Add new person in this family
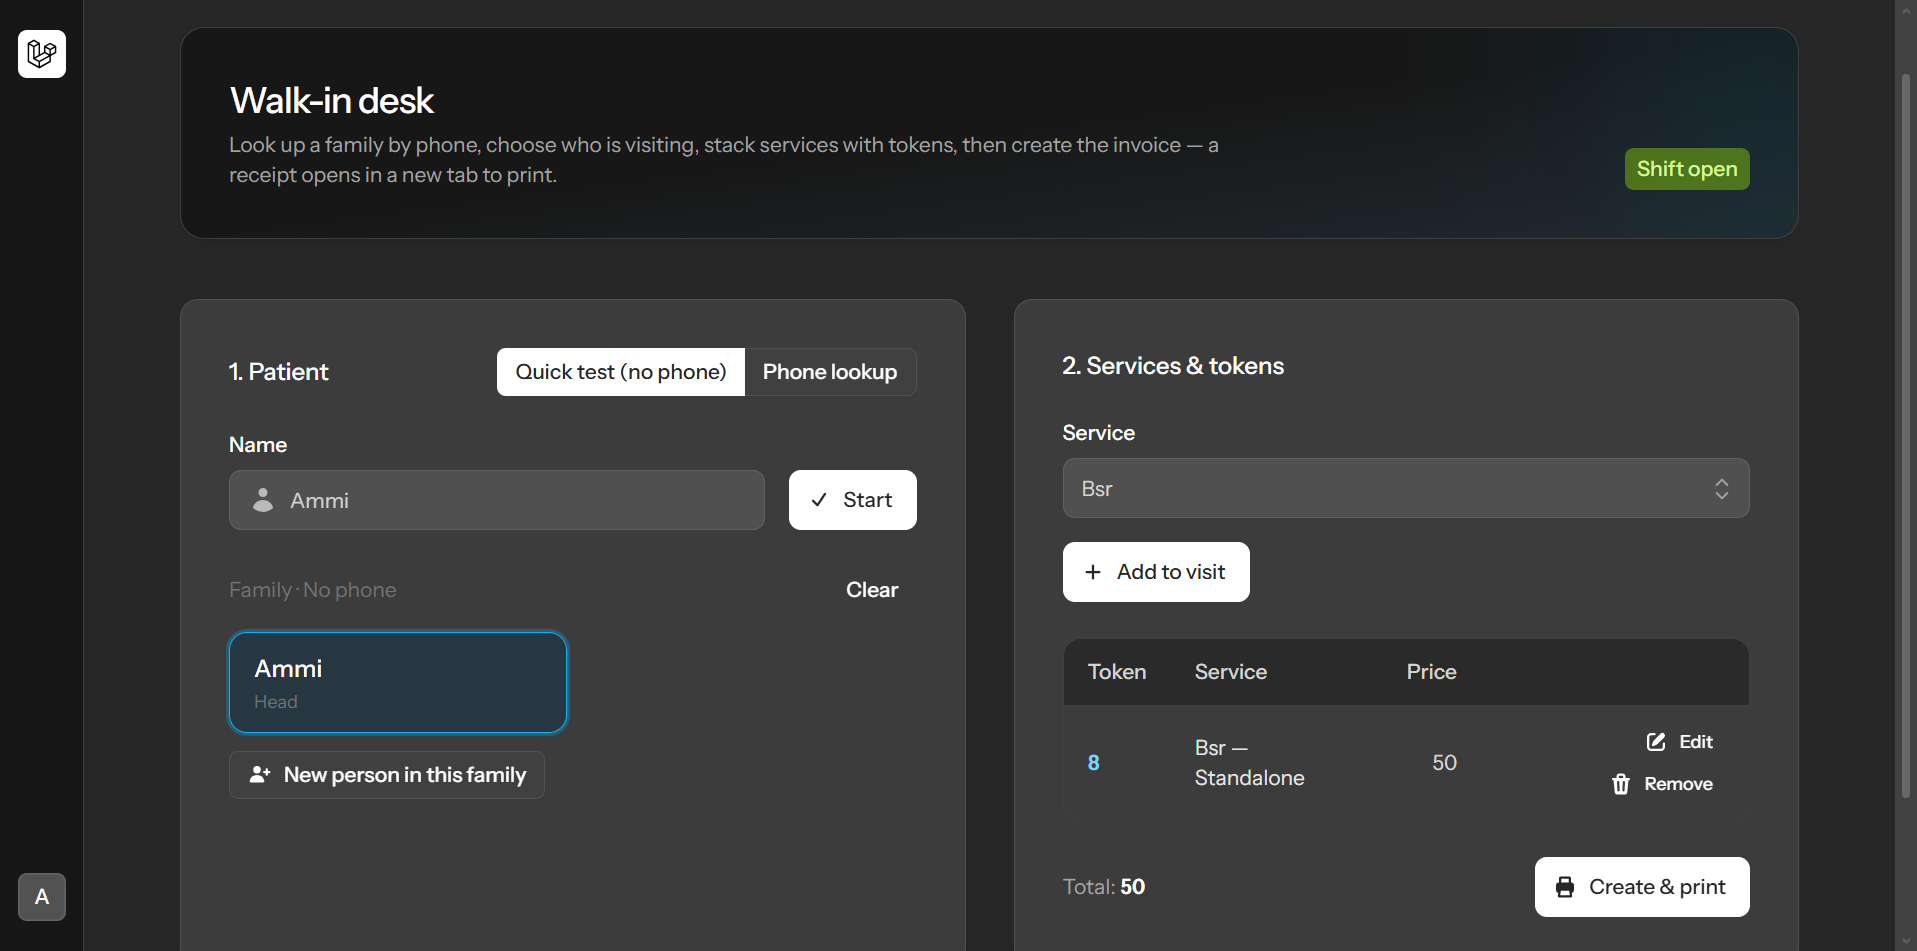1917x951 pixels. click(387, 775)
